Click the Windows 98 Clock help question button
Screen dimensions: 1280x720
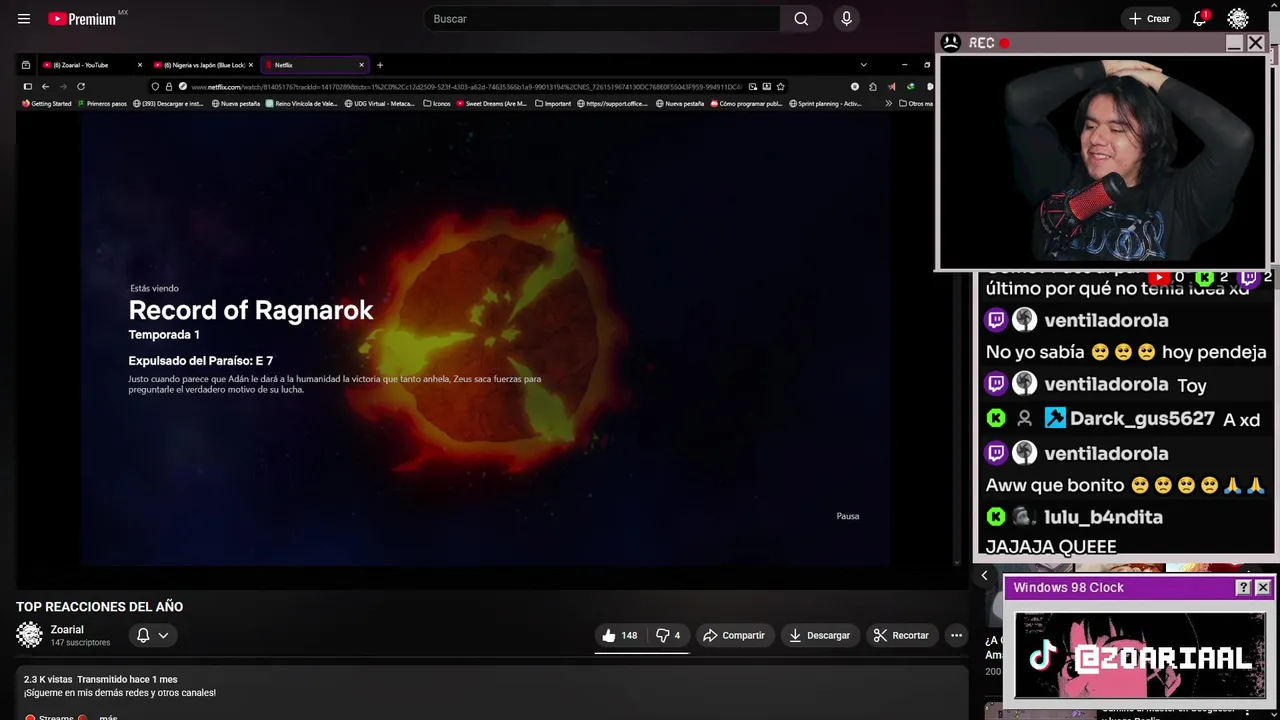pos(1243,588)
